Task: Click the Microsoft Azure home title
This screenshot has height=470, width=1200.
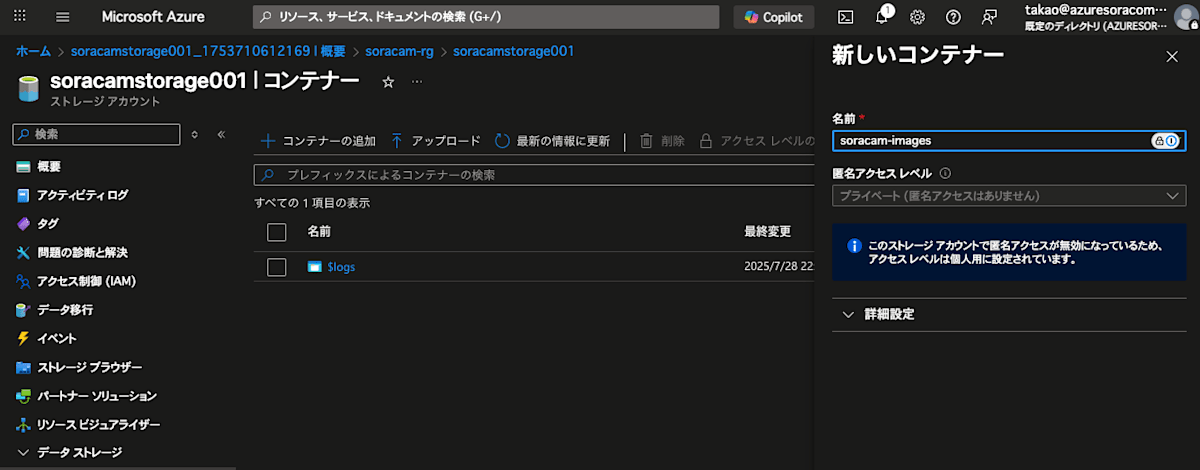Action: (x=152, y=17)
